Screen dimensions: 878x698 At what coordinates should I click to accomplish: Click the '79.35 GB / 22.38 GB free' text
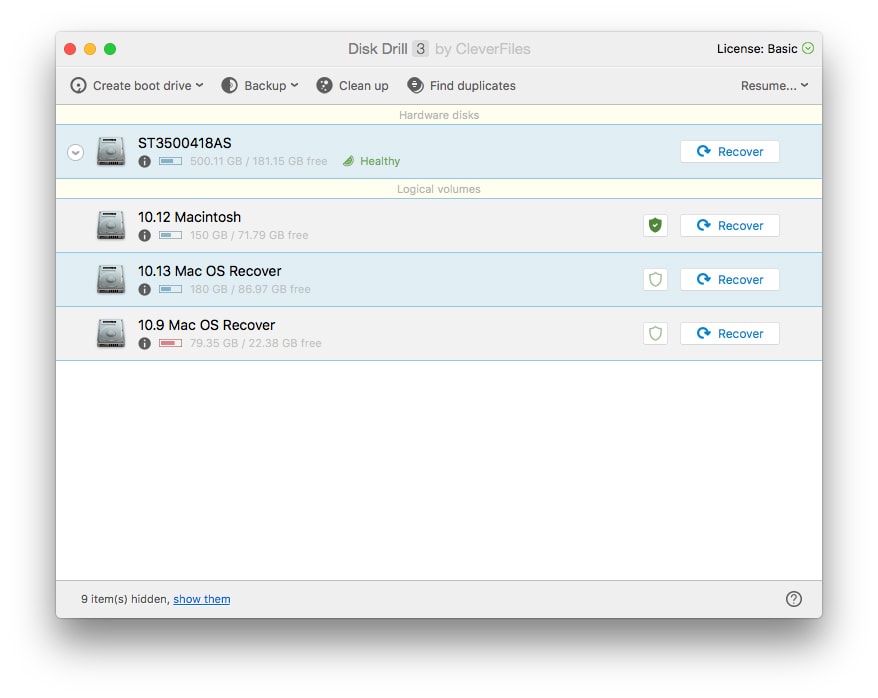[255, 343]
